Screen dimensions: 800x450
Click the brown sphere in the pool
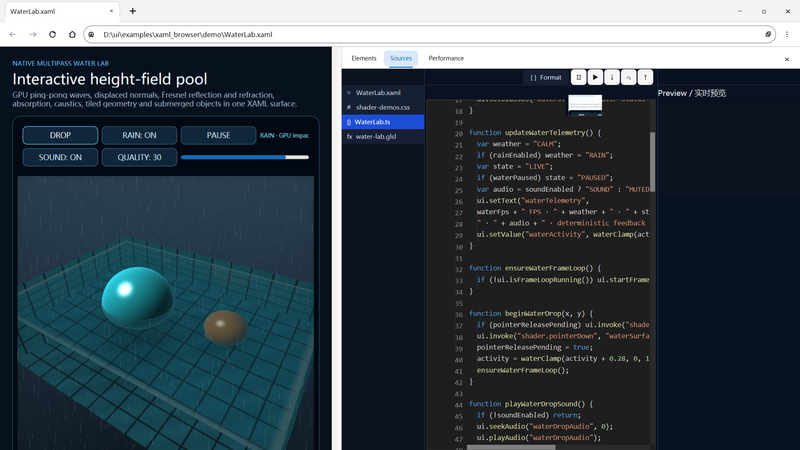tap(226, 328)
